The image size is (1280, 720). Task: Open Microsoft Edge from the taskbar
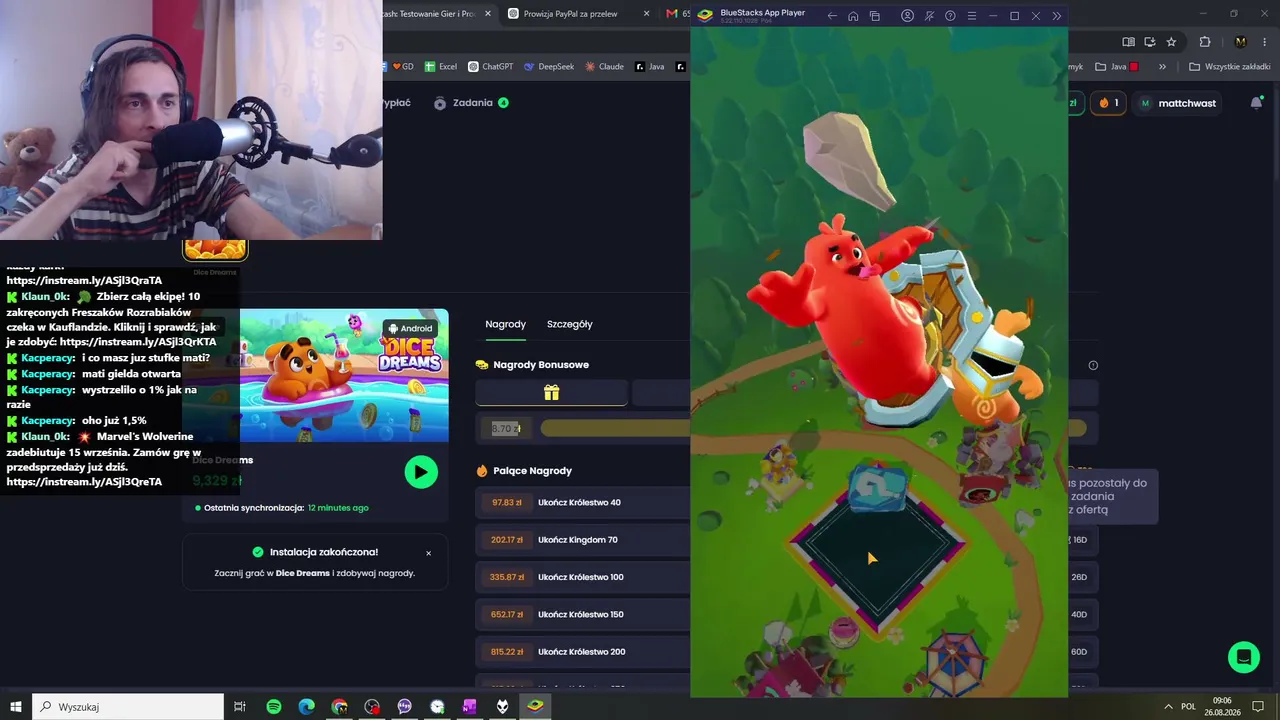click(x=307, y=707)
